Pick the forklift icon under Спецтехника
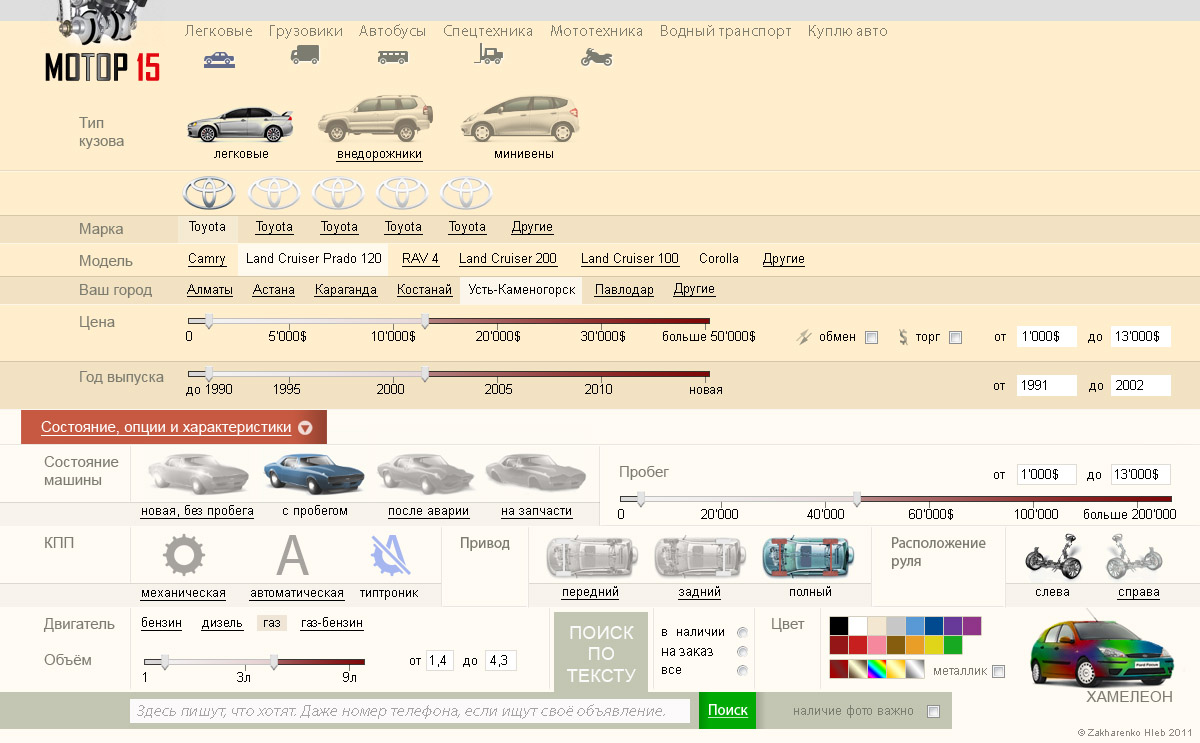Screen dimensions: 1200x743 pyautogui.click(x=488, y=54)
